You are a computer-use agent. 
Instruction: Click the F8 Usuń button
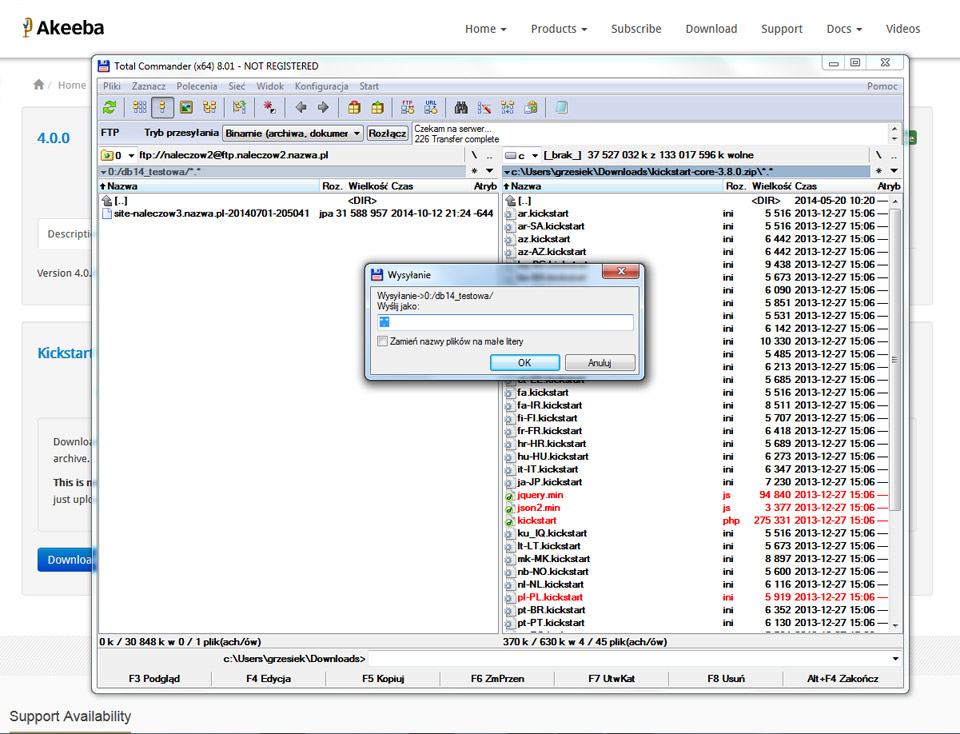(x=726, y=678)
